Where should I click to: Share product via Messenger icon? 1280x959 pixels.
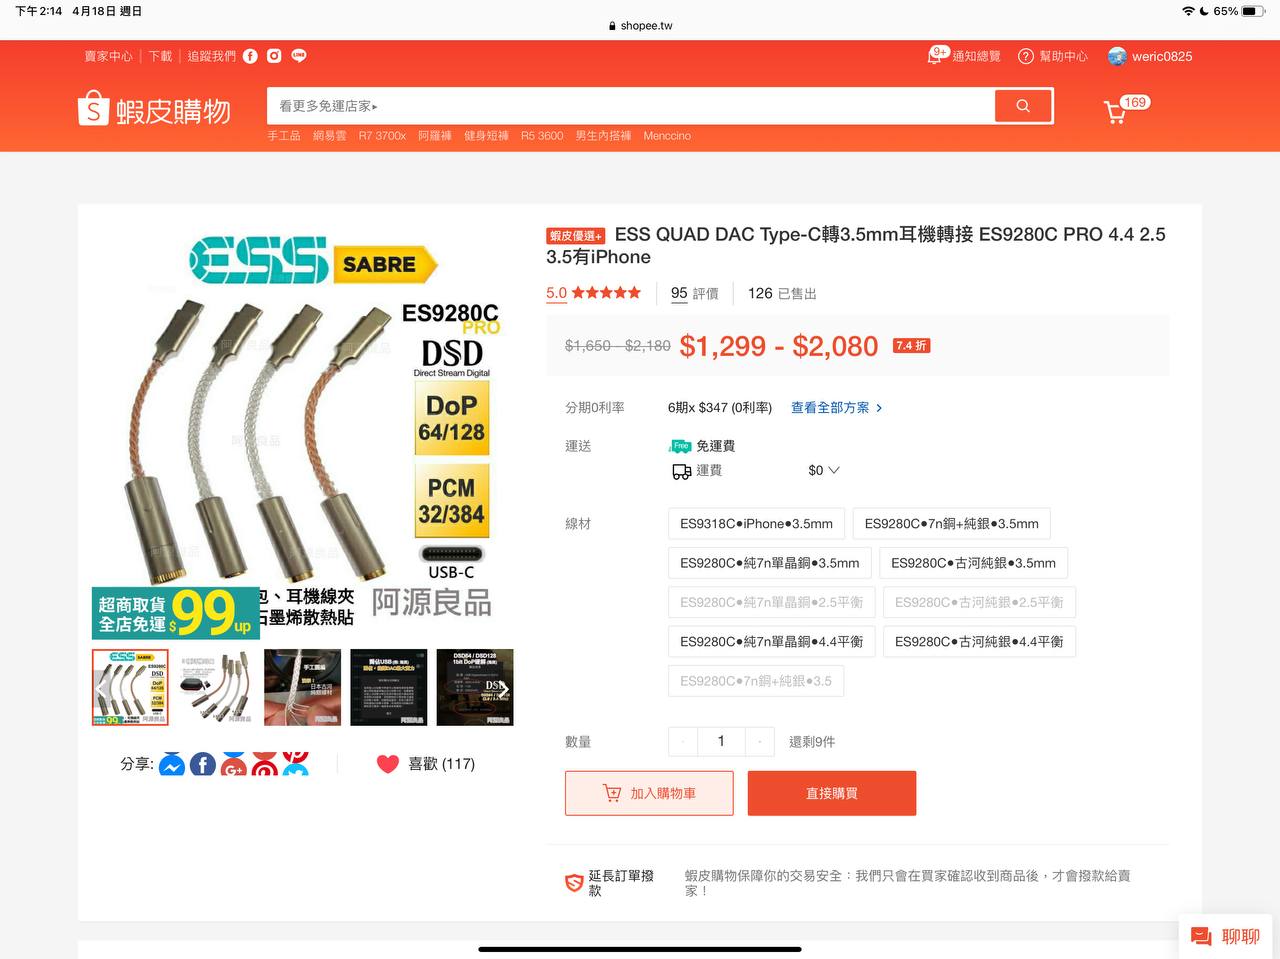click(172, 765)
